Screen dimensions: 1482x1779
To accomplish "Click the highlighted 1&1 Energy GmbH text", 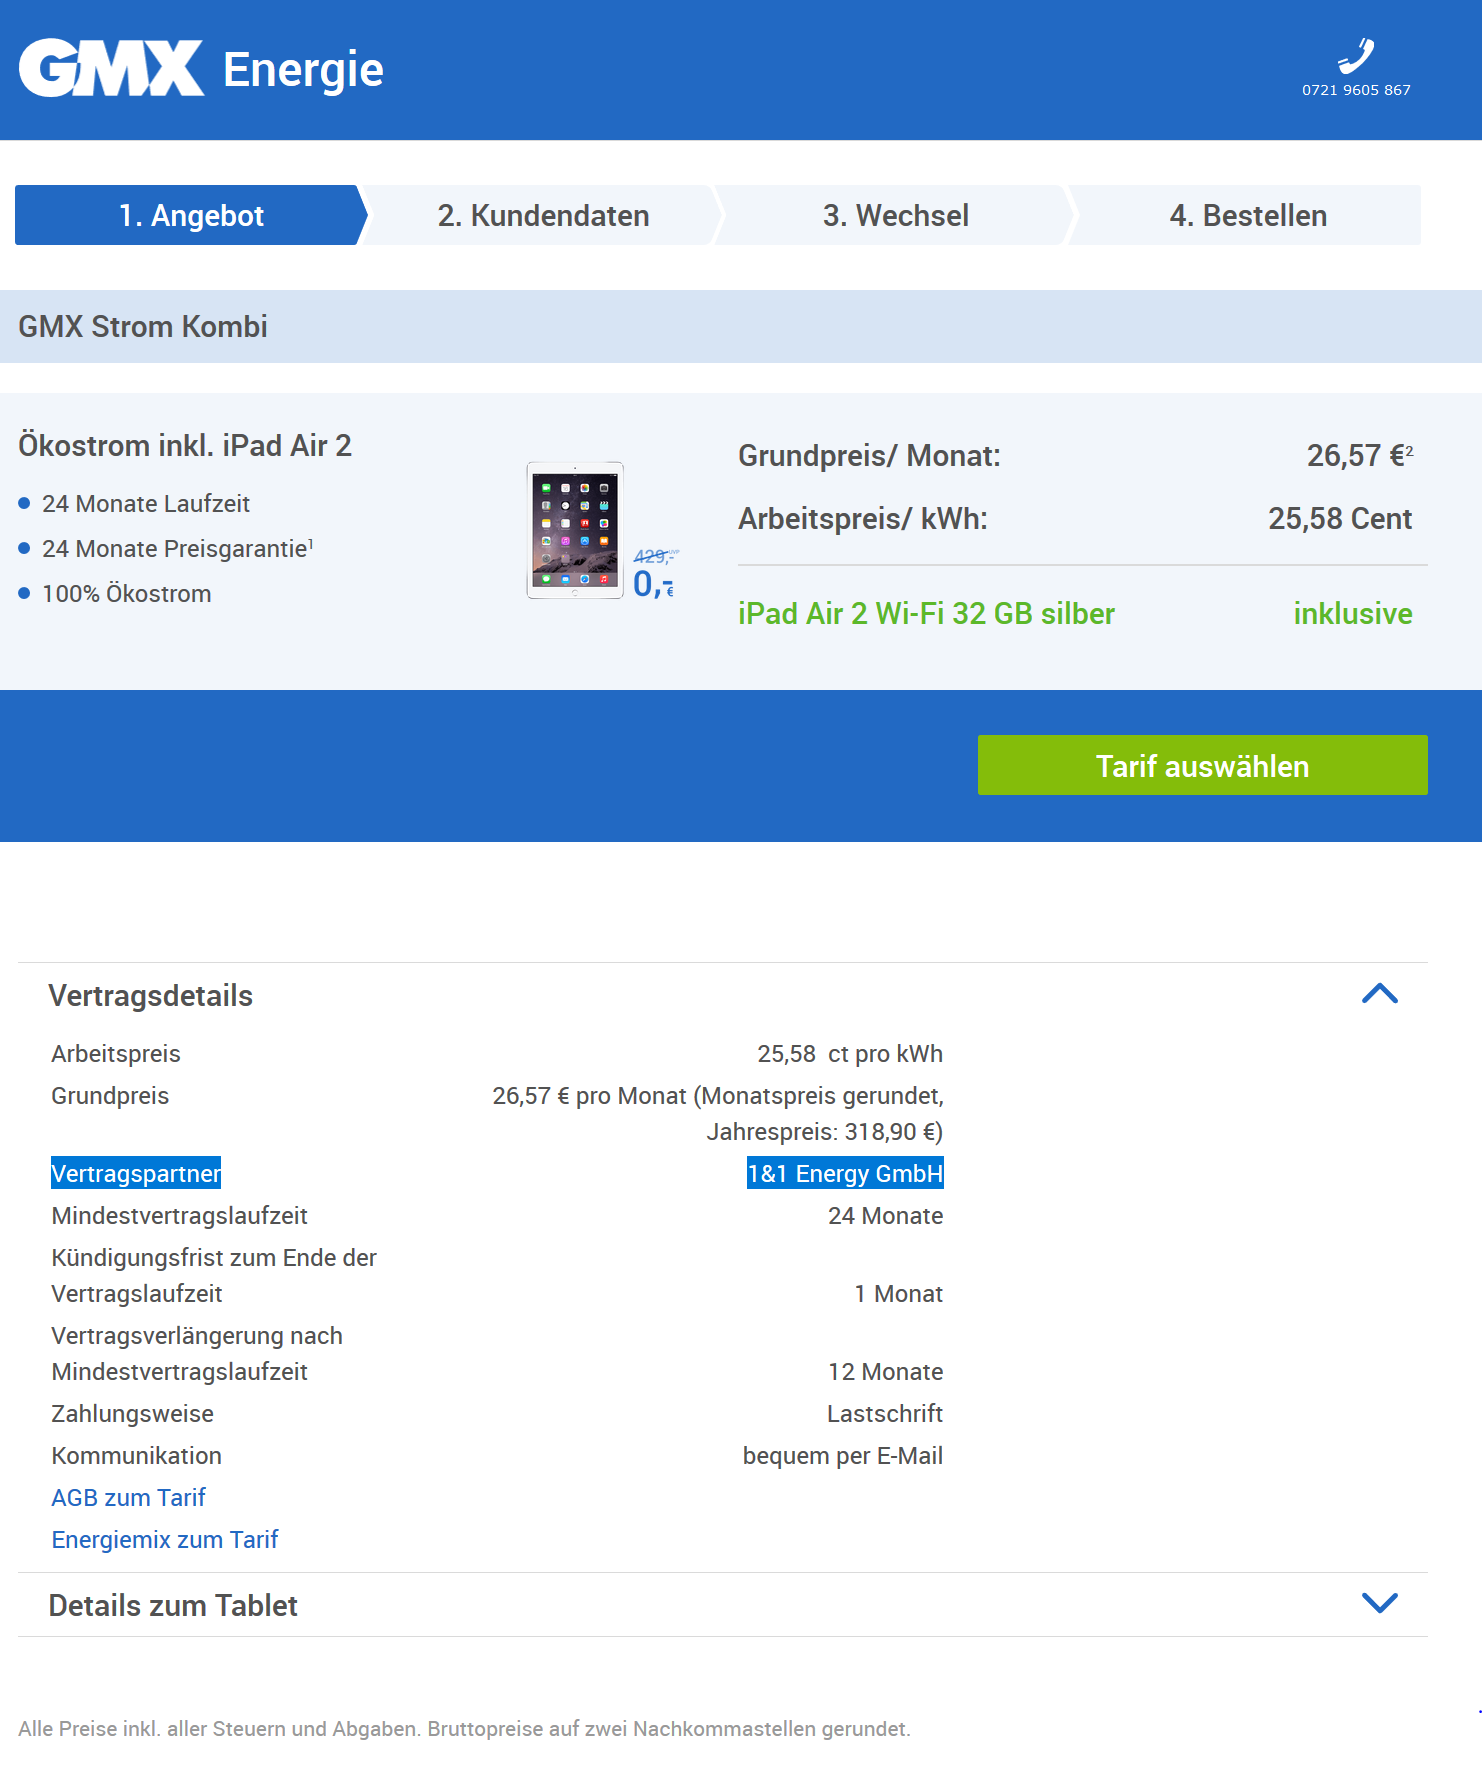I will point(845,1174).
